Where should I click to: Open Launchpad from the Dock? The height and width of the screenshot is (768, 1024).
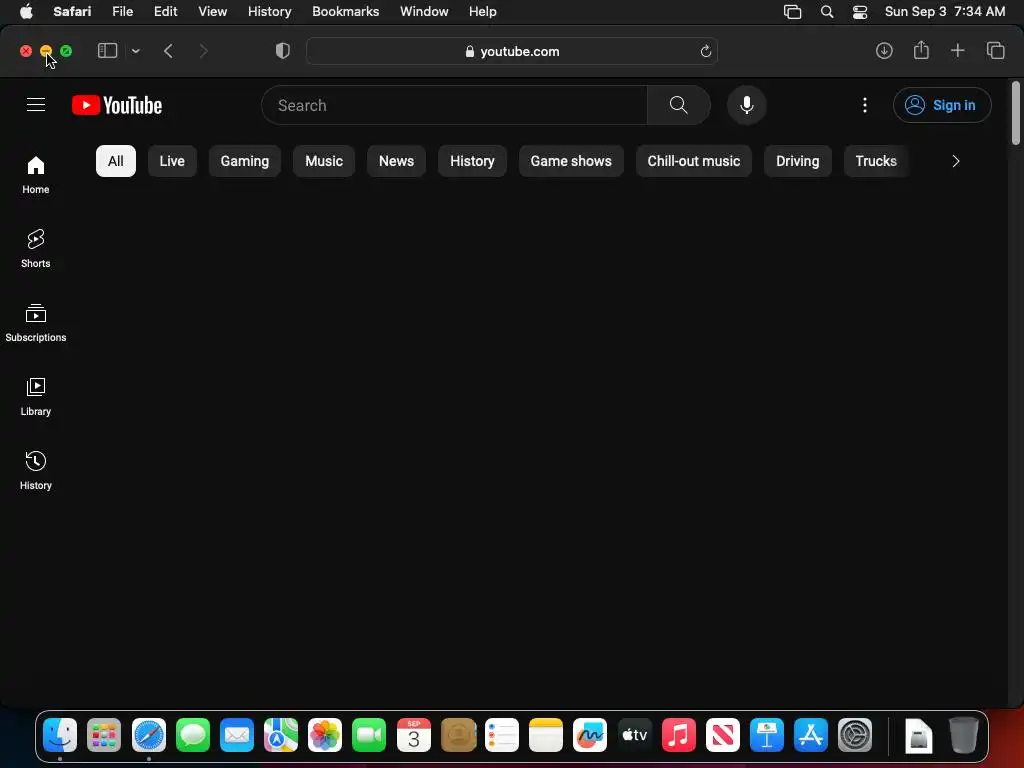point(104,735)
